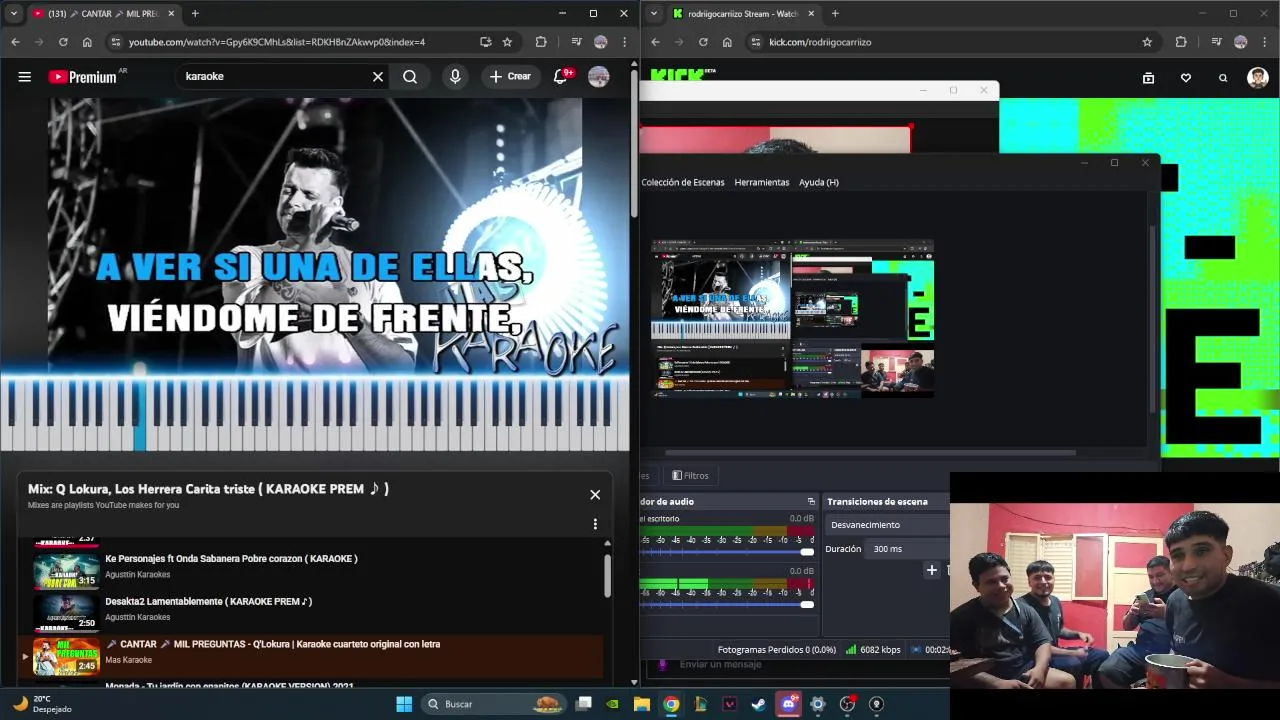
Task: Click the Duración 300 ms field
Action: coord(908,549)
